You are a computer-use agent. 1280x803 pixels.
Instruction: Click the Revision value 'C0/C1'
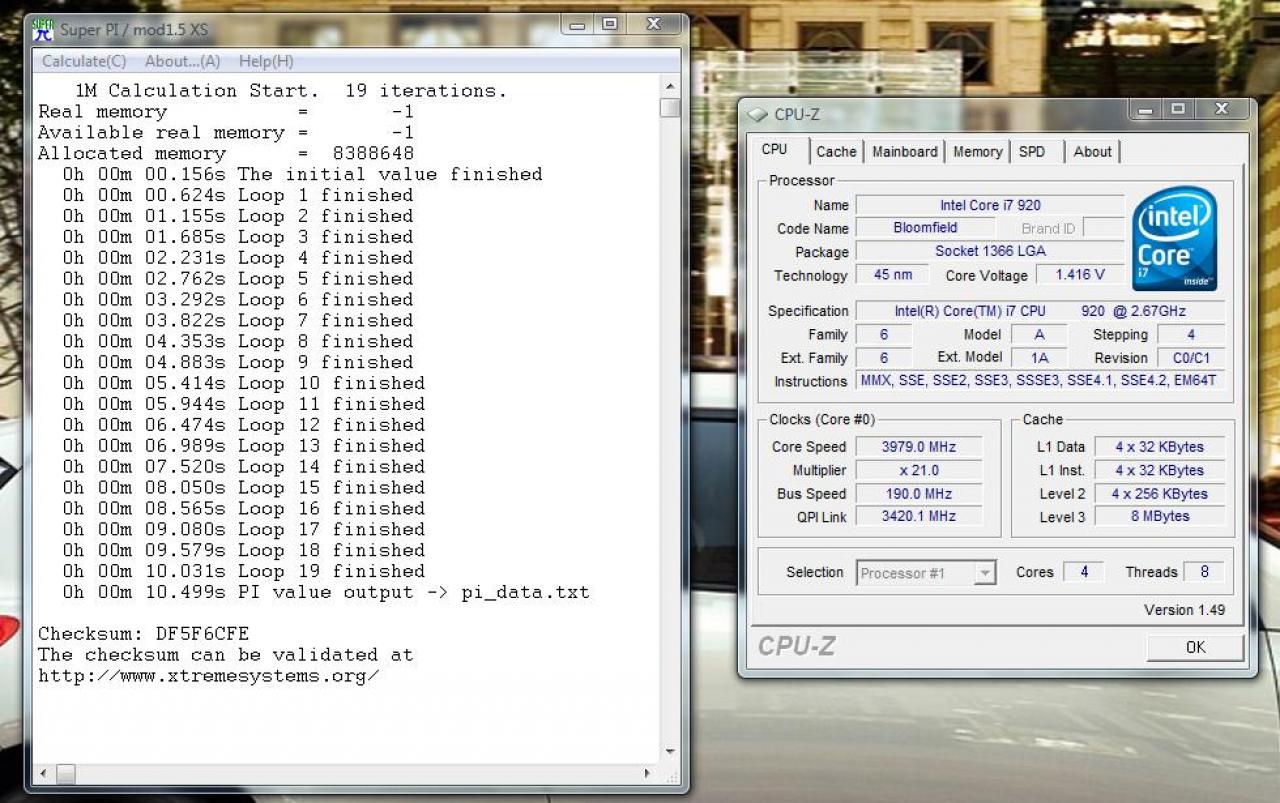(1191, 358)
